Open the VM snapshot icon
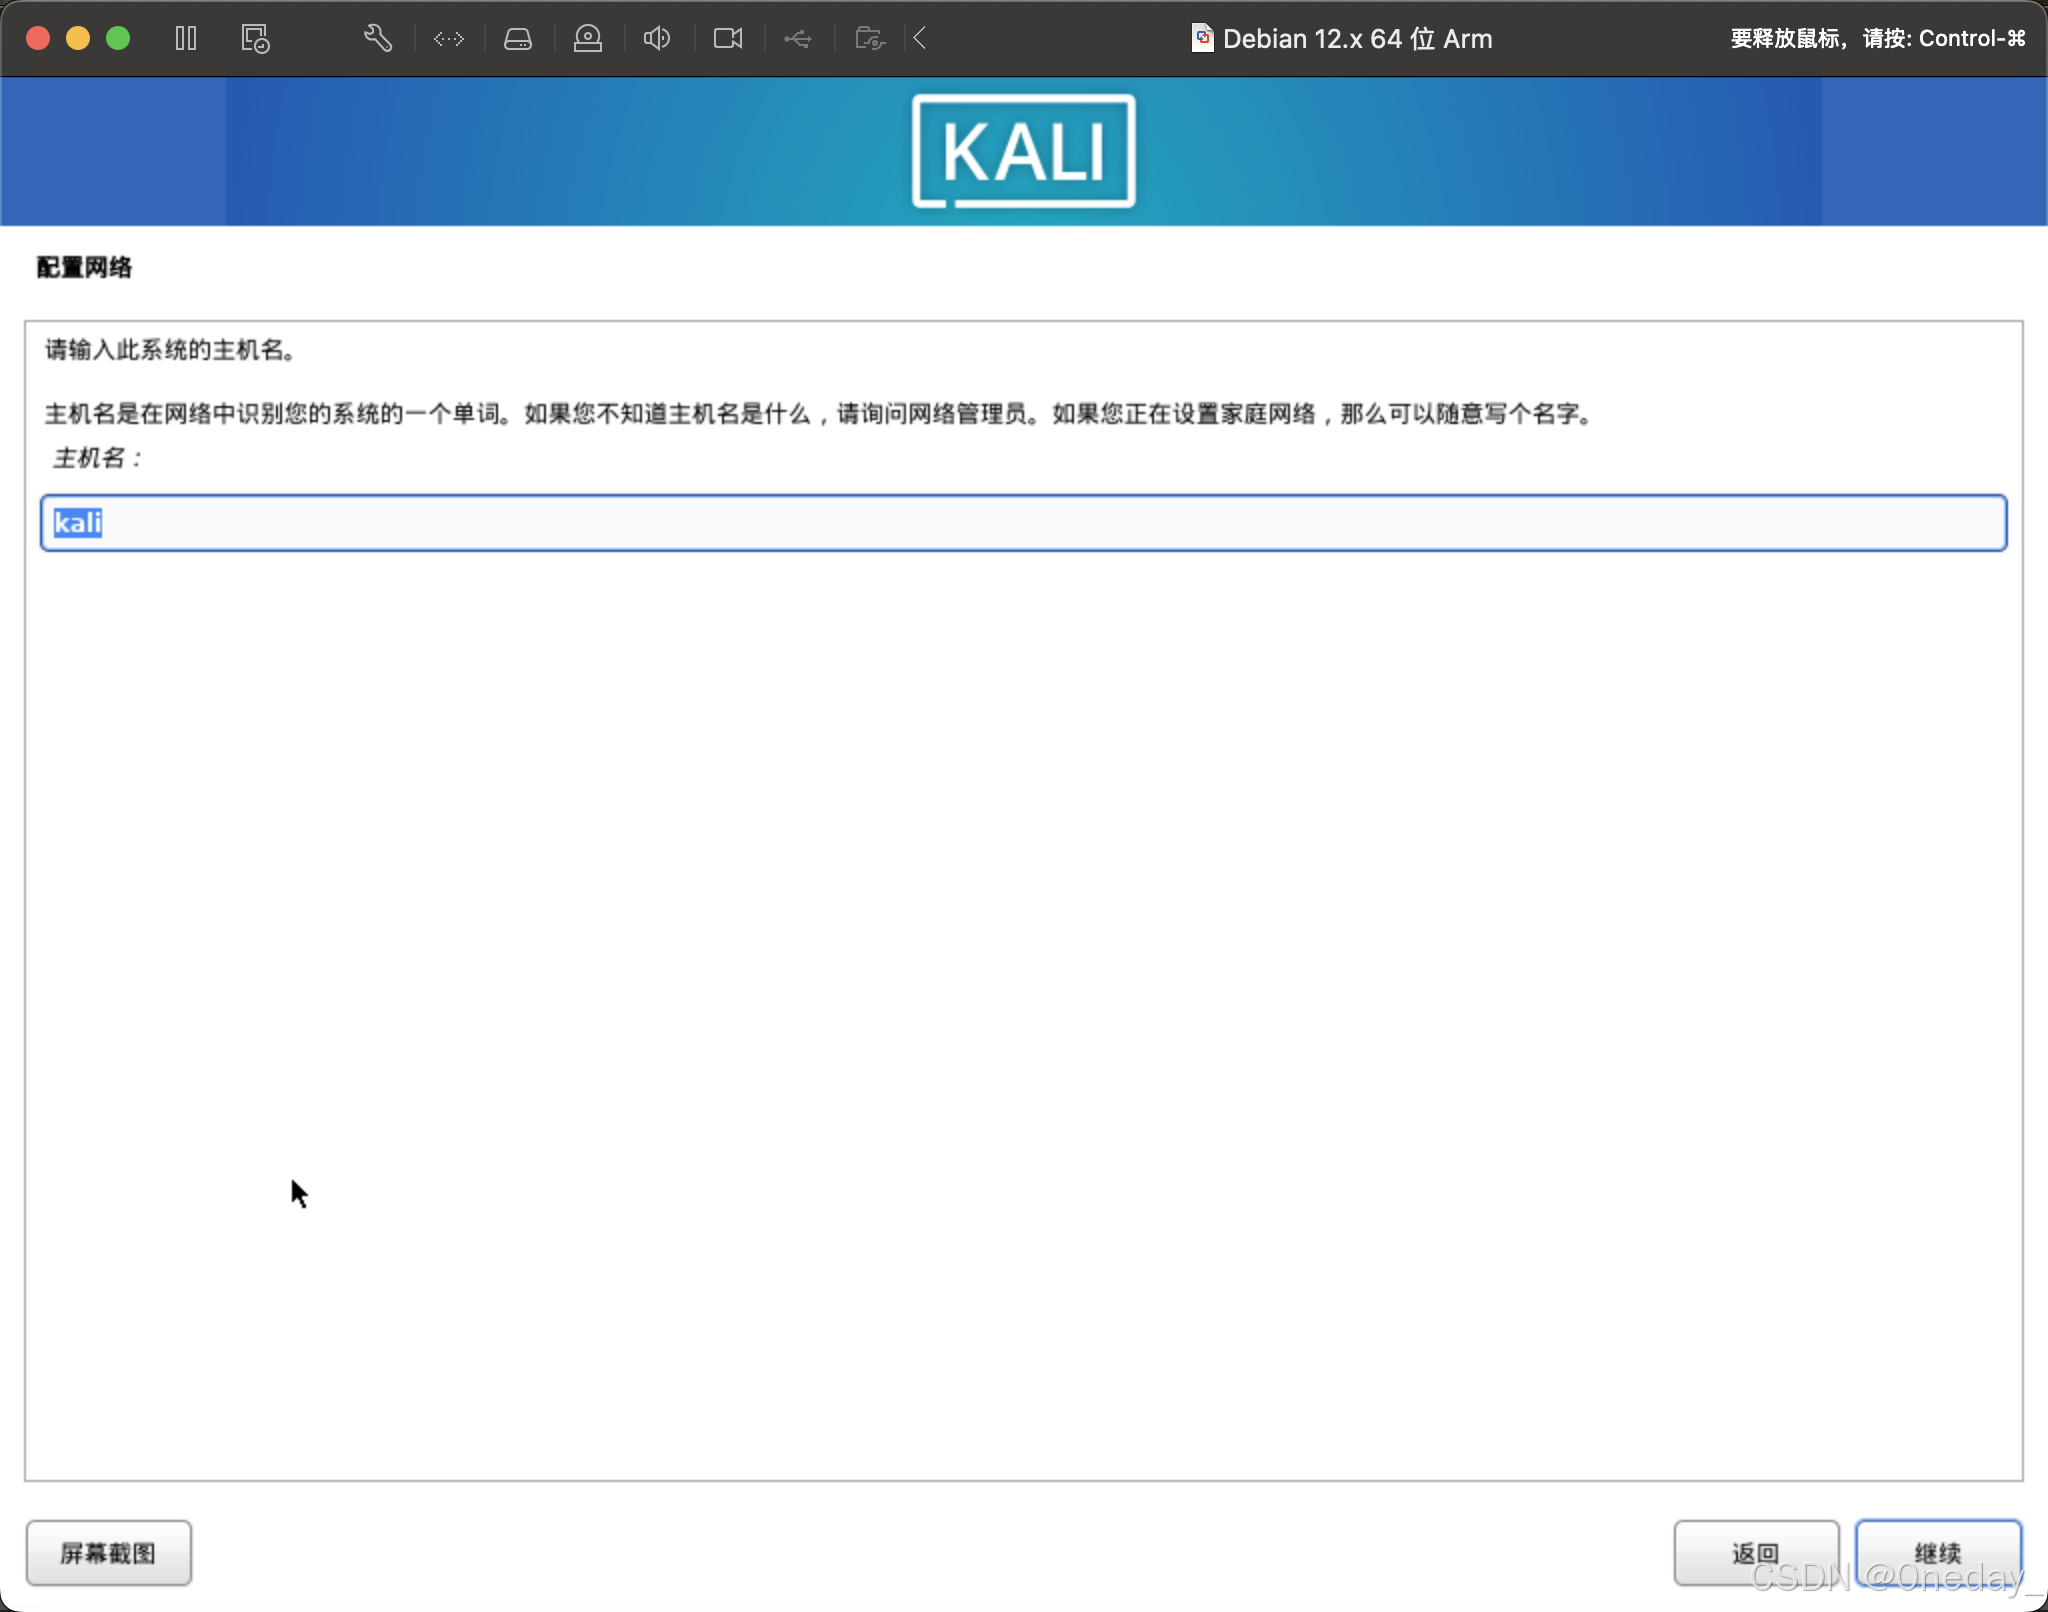Image resolution: width=2048 pixels, height=1612 pixels. tap(255, 39)
